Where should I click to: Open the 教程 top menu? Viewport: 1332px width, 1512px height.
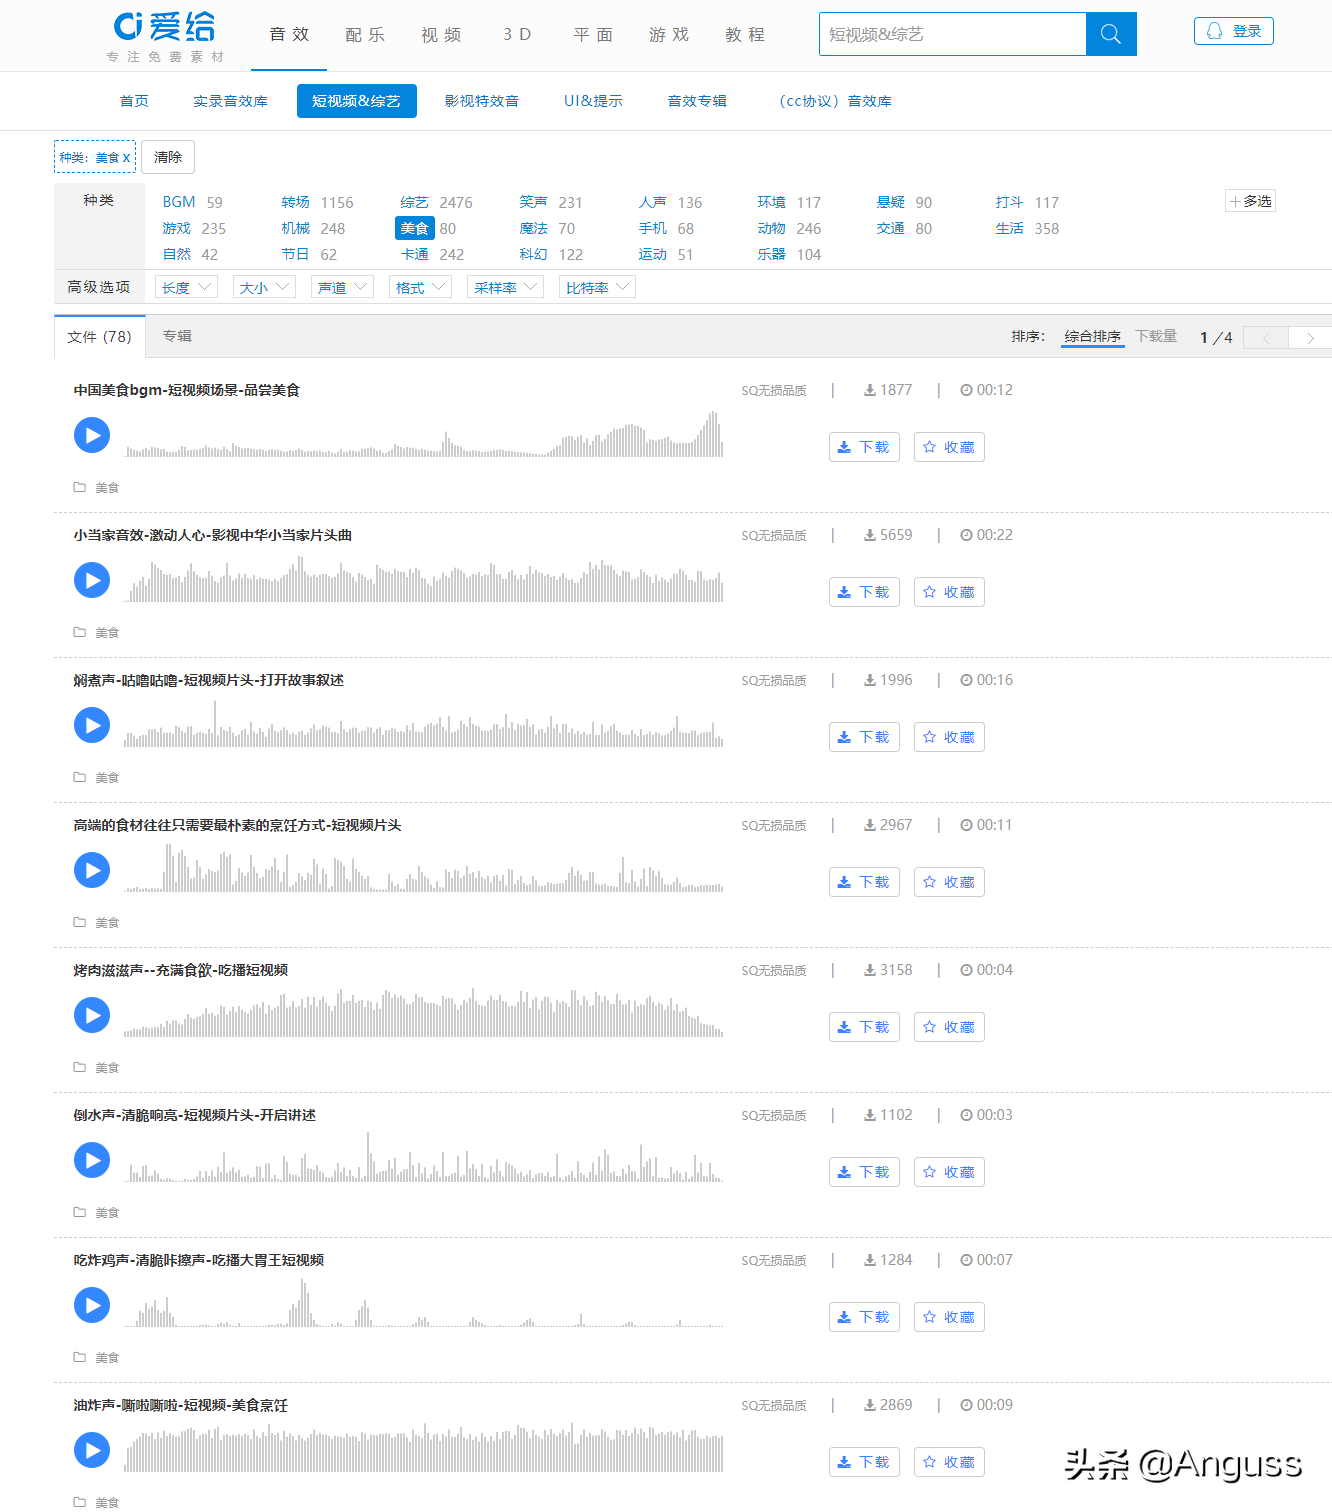coord(745,35)
